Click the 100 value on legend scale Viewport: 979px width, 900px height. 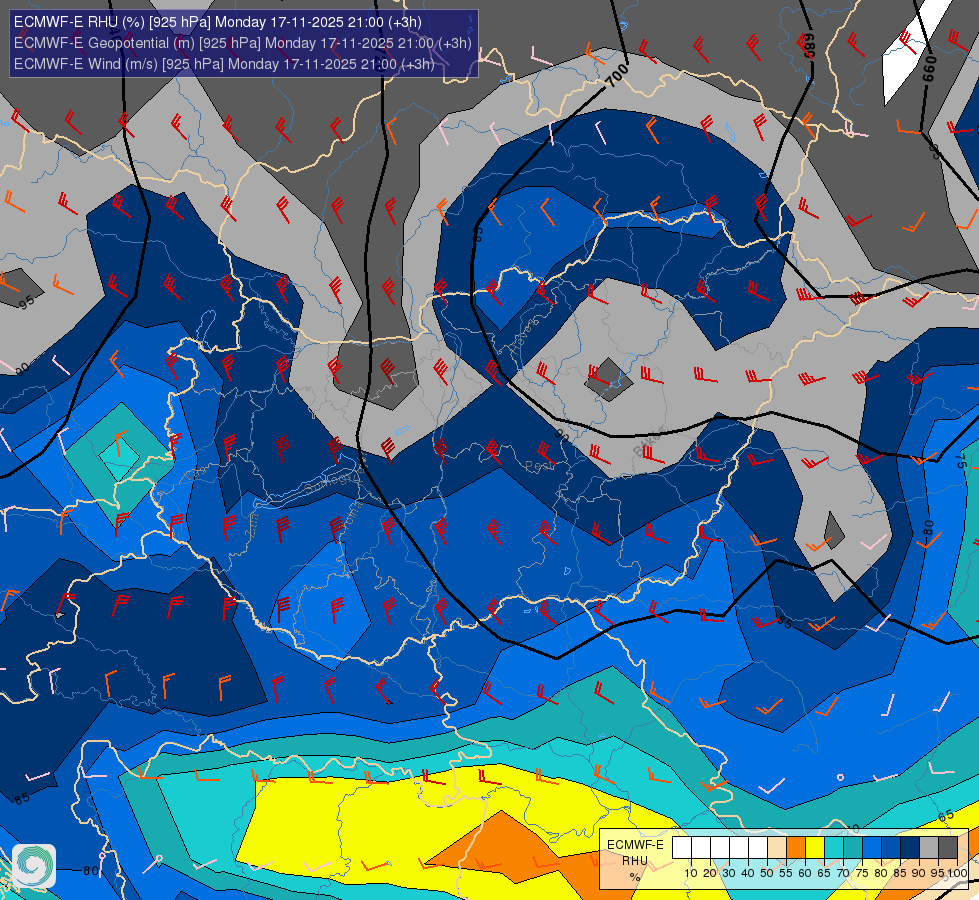tap(957, 873)
